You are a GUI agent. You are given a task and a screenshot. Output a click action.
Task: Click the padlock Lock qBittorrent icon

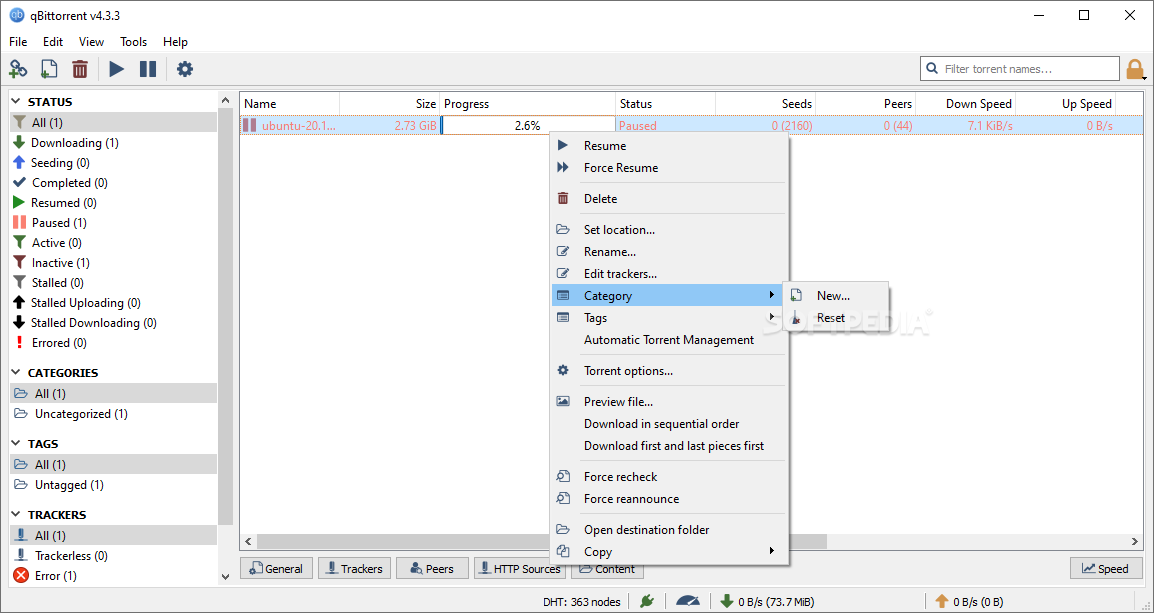pos(1134,69)
